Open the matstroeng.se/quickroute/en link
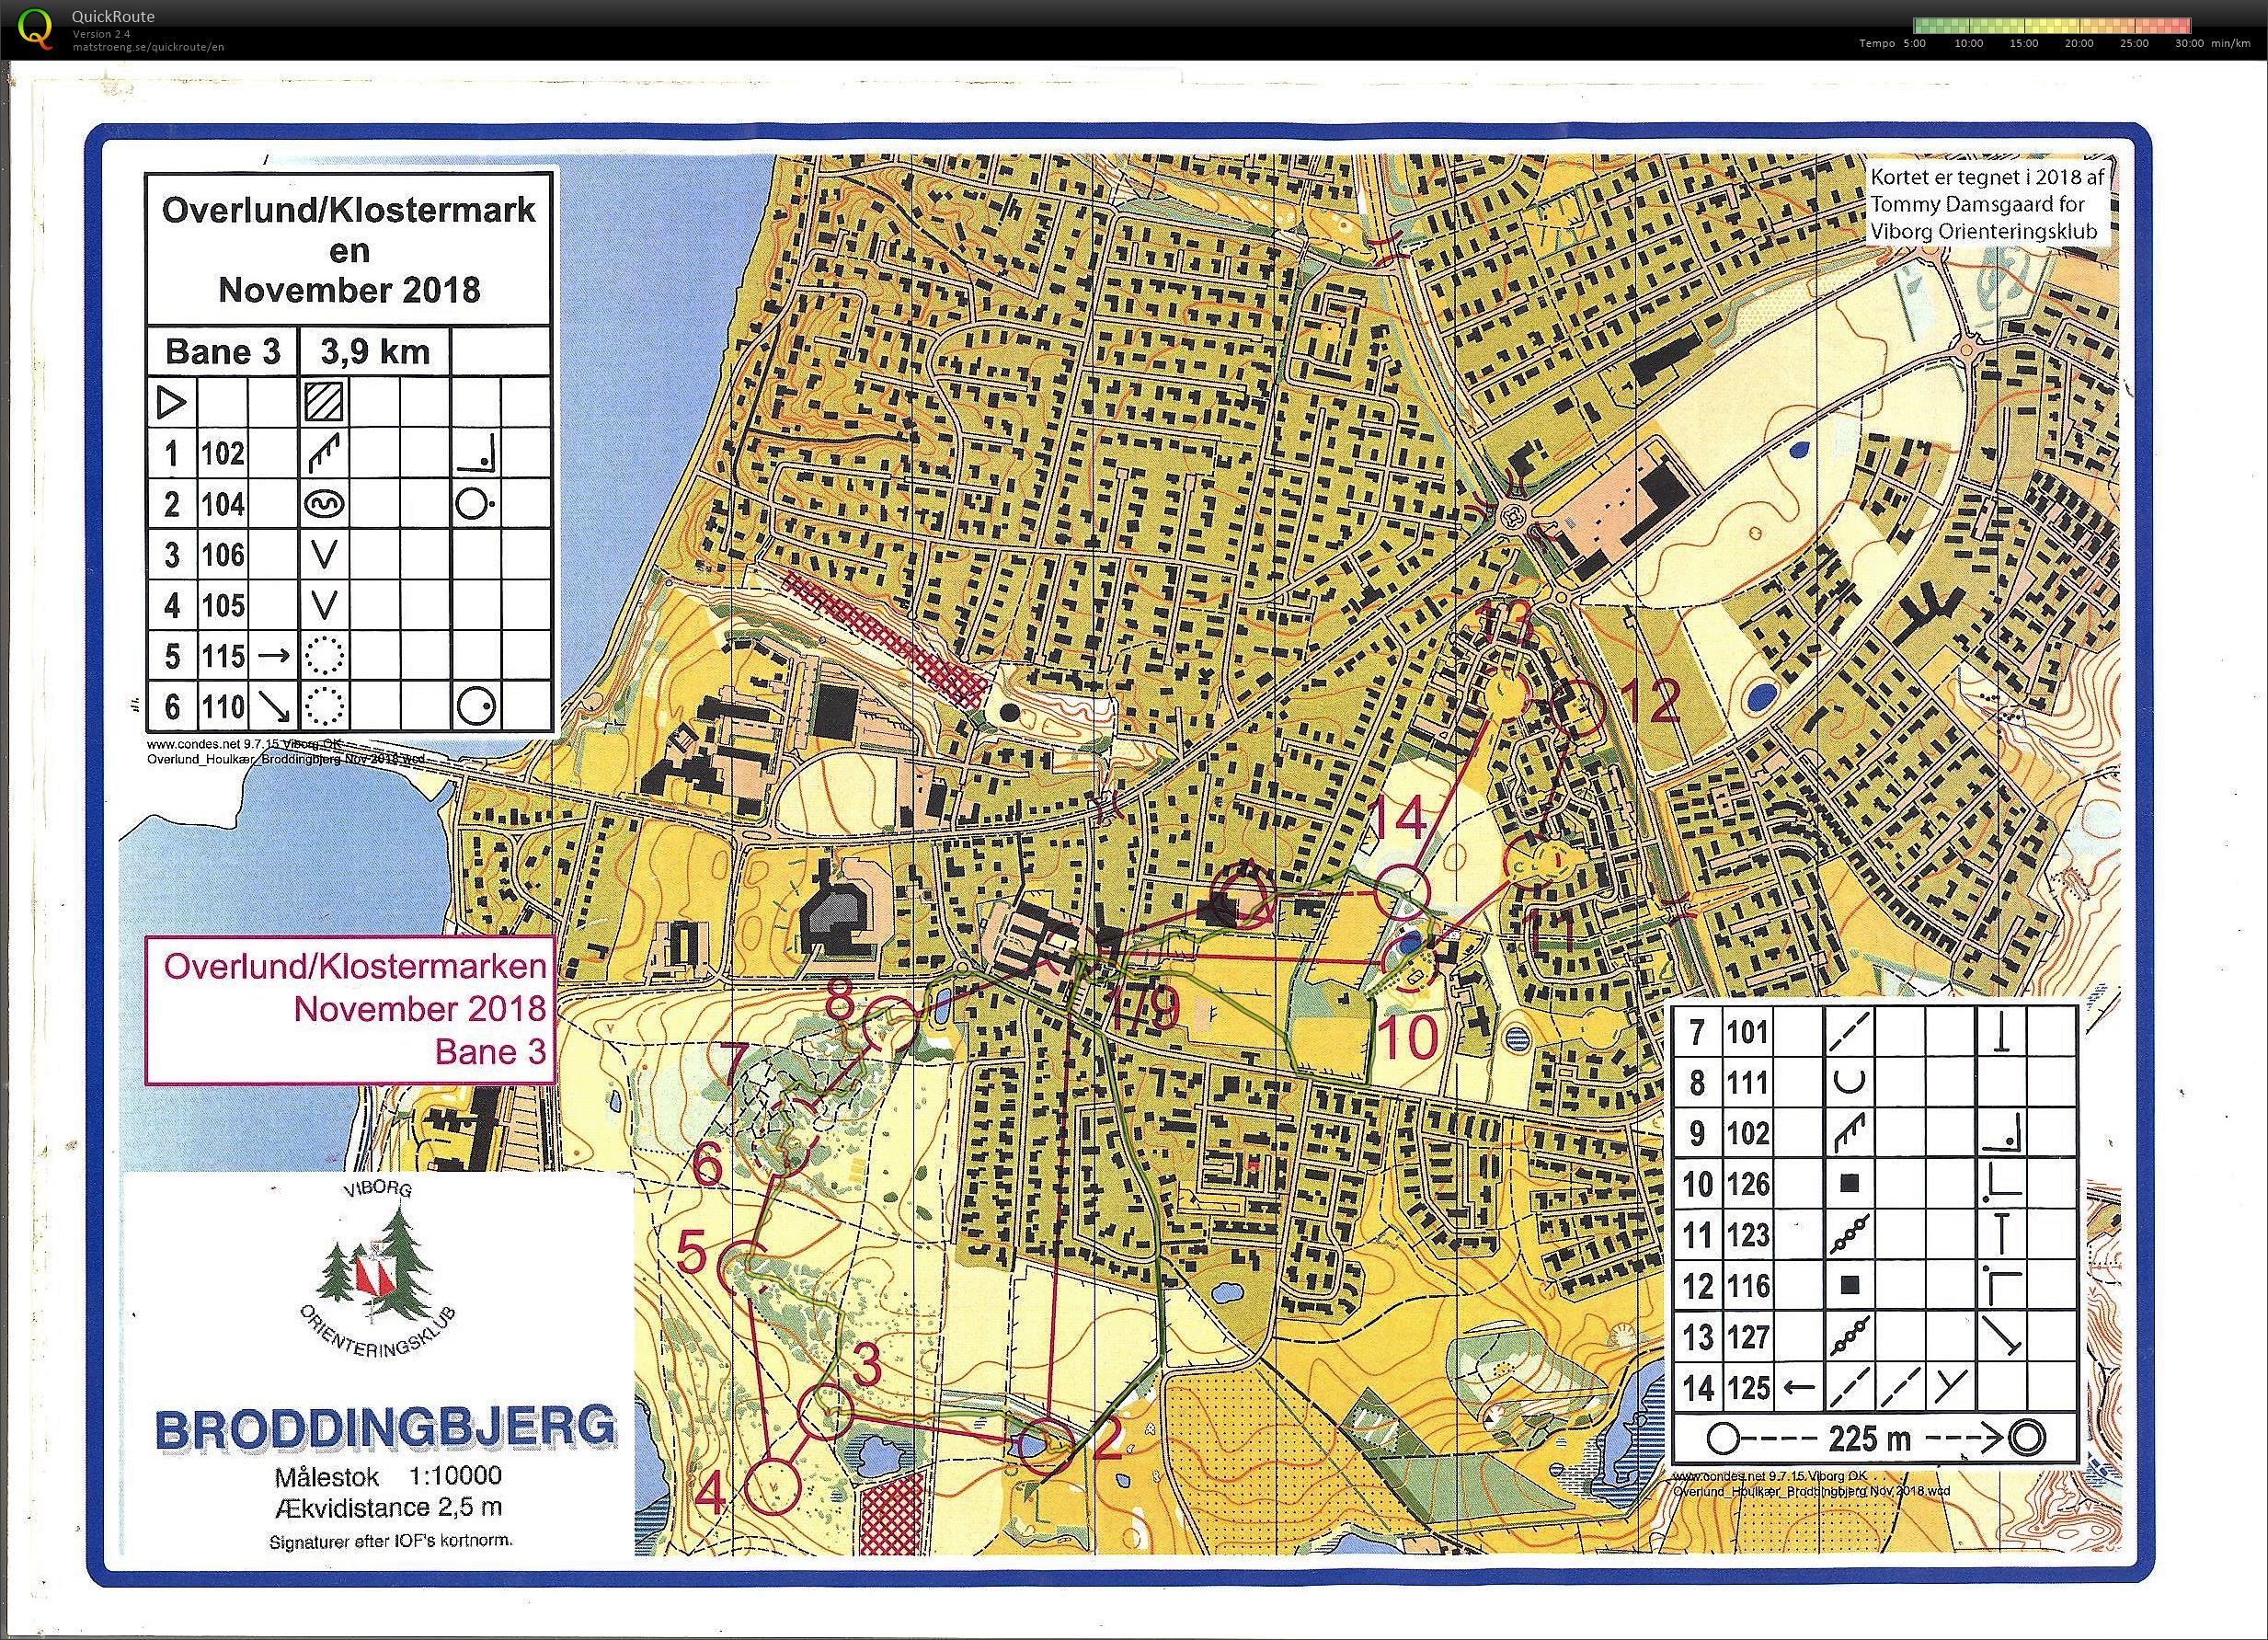This screenshot has width=2268, height=1640. (x=147, y=46)
